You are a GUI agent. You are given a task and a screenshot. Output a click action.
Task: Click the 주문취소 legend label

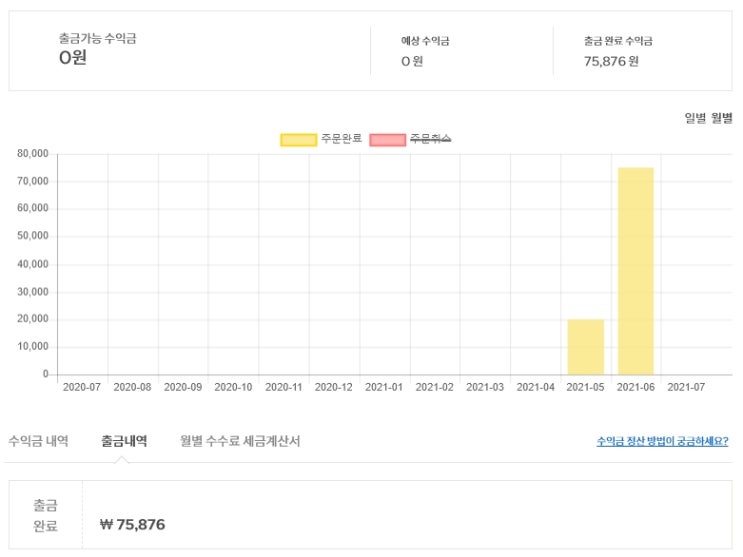click(x=430, y=138)
